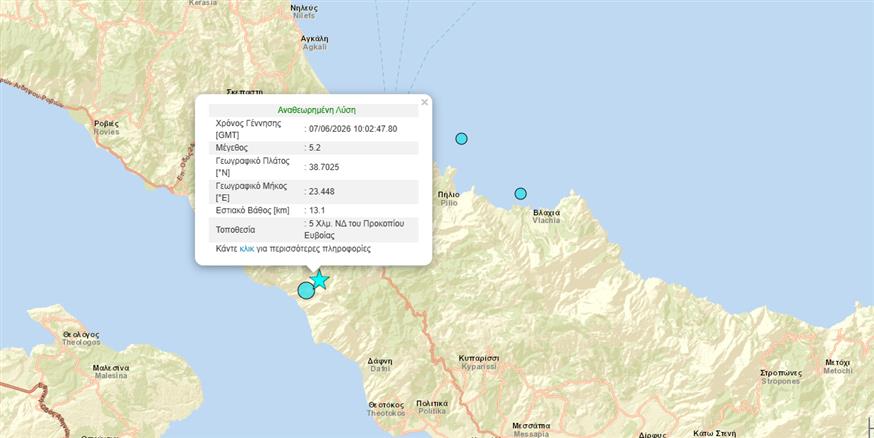Click the latitude value 38.7025

point(324,167)
